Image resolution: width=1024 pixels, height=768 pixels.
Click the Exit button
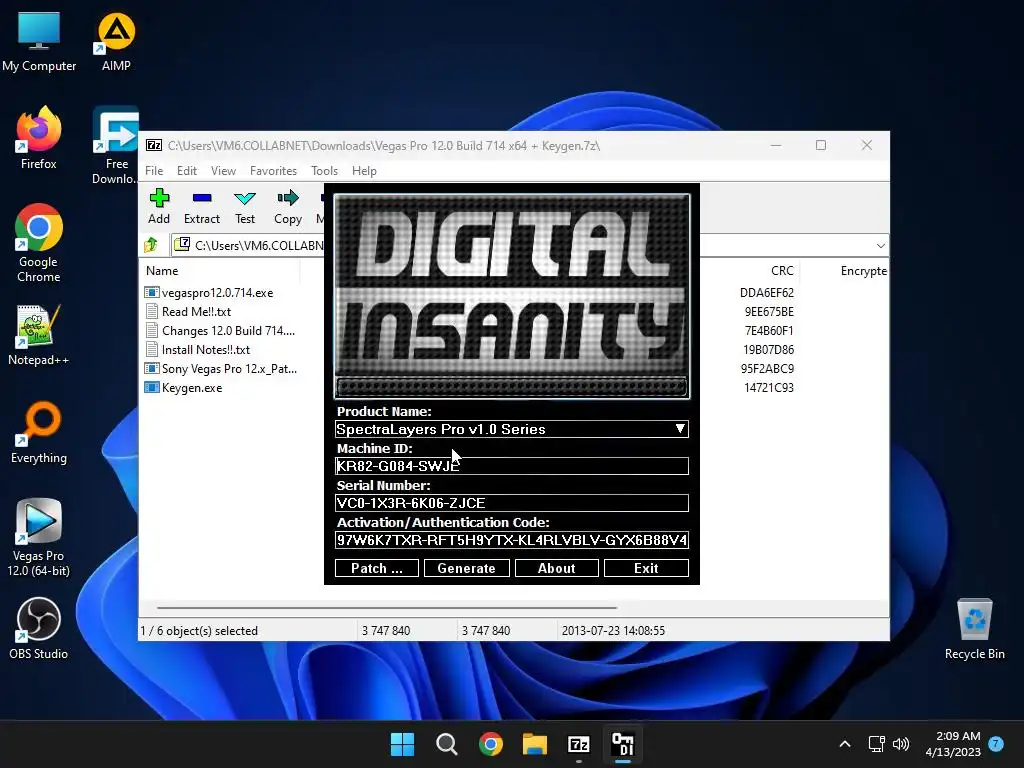[x=646, y=568]
